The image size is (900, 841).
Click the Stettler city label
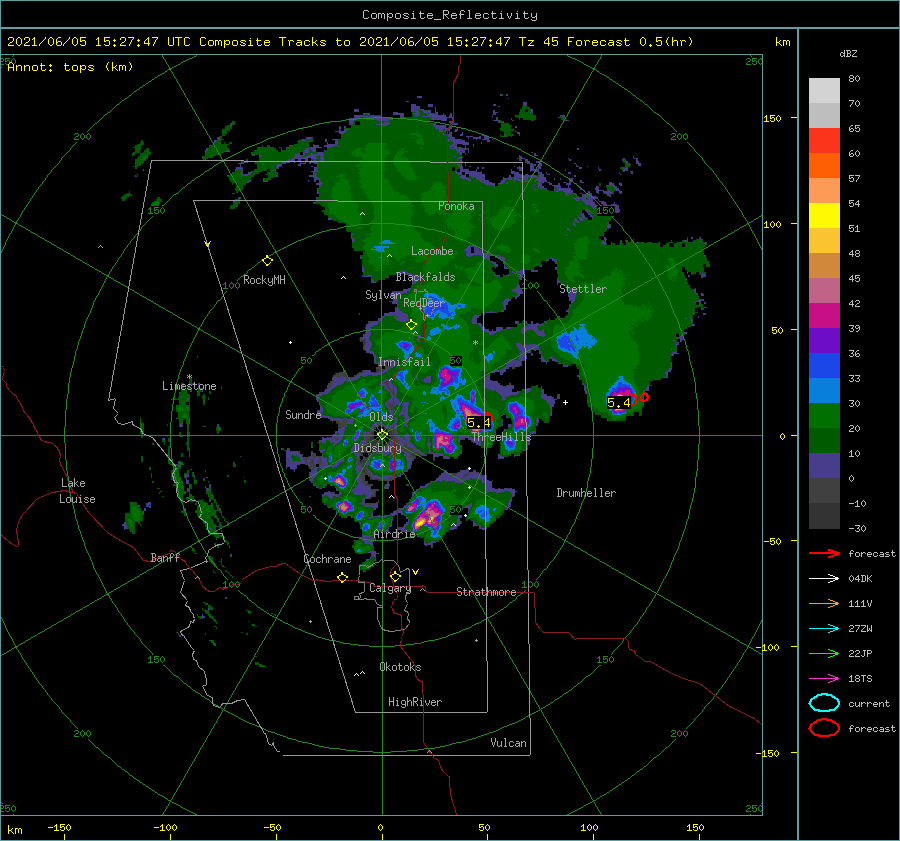click(583, 289)
